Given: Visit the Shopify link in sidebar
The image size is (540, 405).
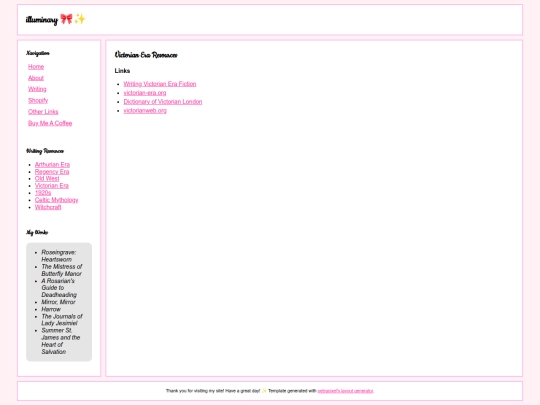Looking at the screenshot, I should pyautogui.click(x=38, y=101).
